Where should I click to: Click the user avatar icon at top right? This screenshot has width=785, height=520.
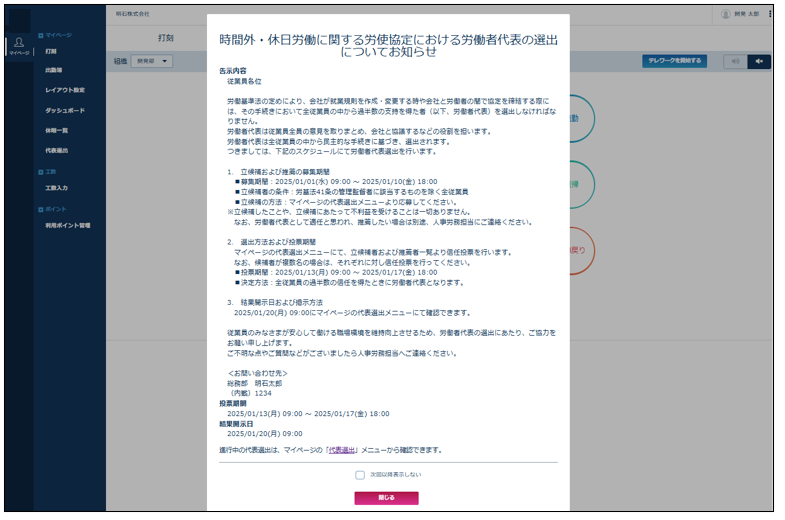coord(725,14)
